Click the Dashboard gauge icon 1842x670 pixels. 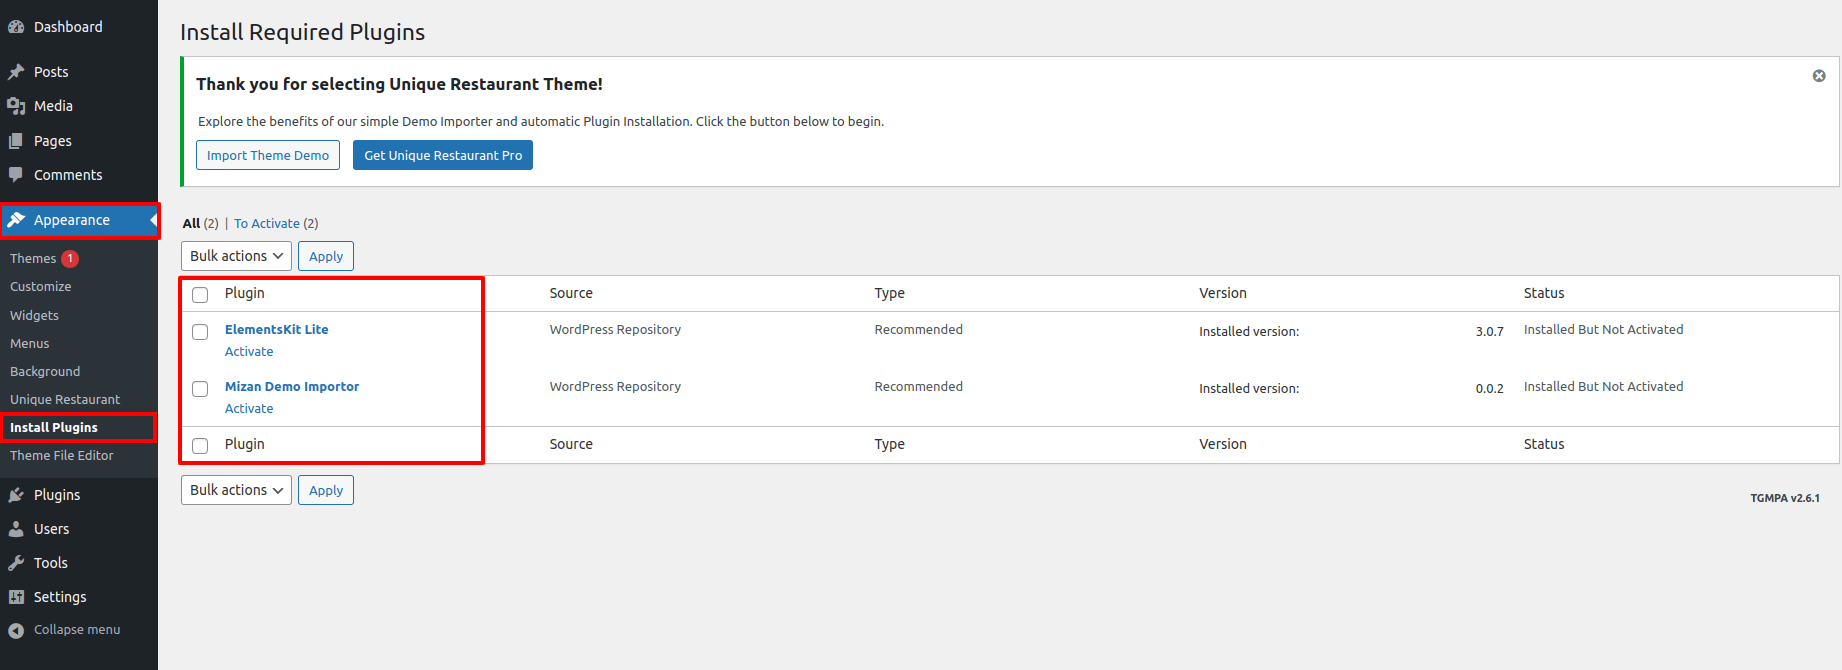[16, 27]
